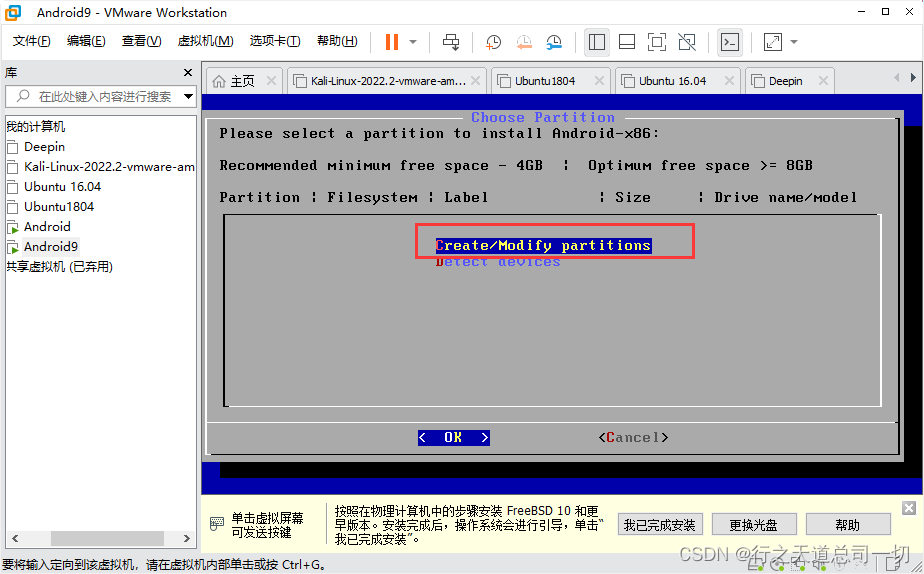Select 我的计算机 in the library
Viewport: 924px width, 574px height.
click(35, 127)
